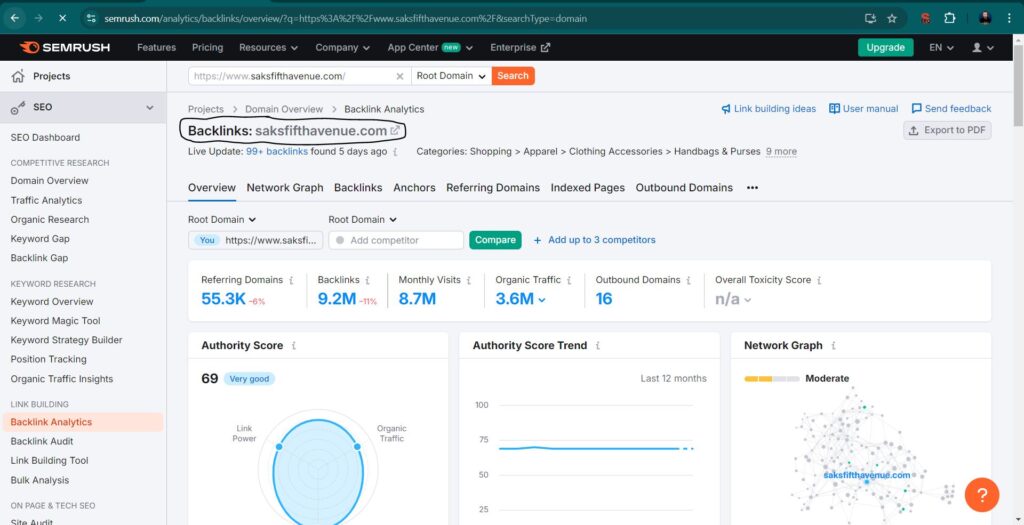This screenshot has width=1024, height=525.
Task: Open Enterprise external link in header
Action: [520, 48]
